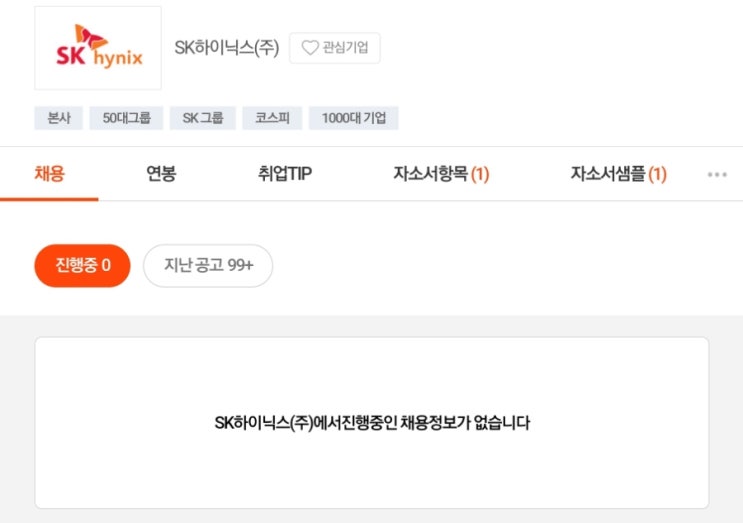Screen dimensions: 743x523
Task: Show 지난 공고 99+ past postings
Action: click(208, 266)
